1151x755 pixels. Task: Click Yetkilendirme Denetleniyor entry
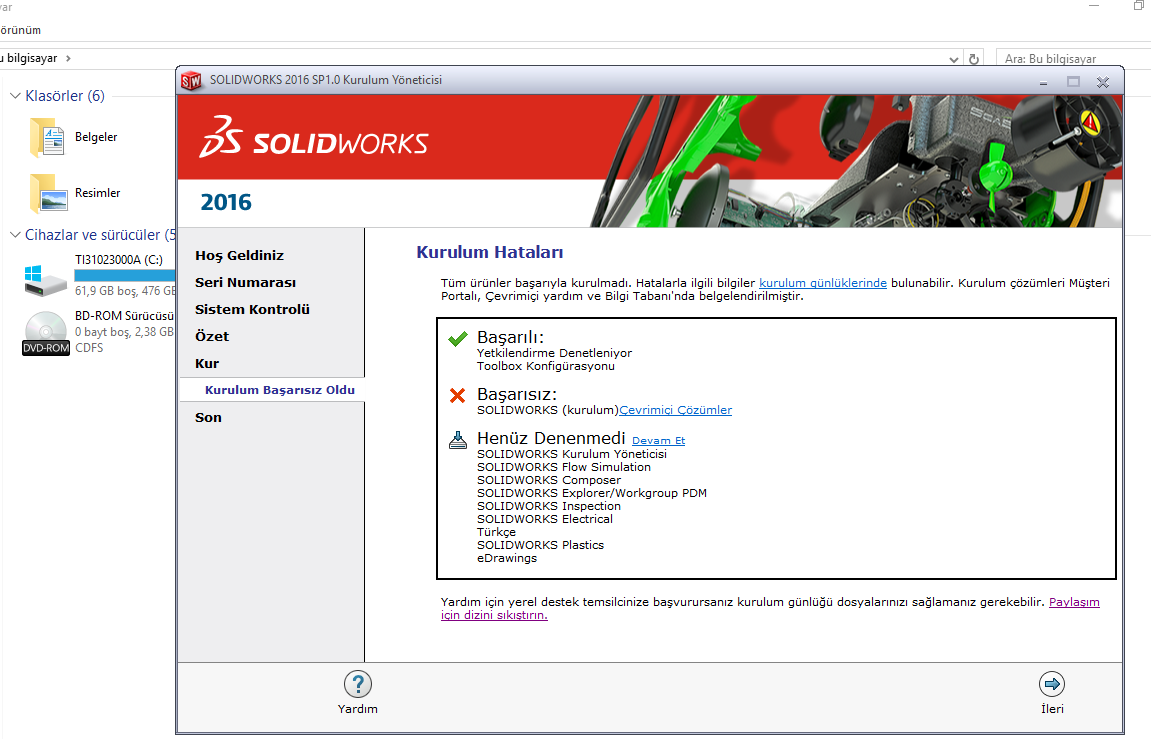(x=554, y=353)
